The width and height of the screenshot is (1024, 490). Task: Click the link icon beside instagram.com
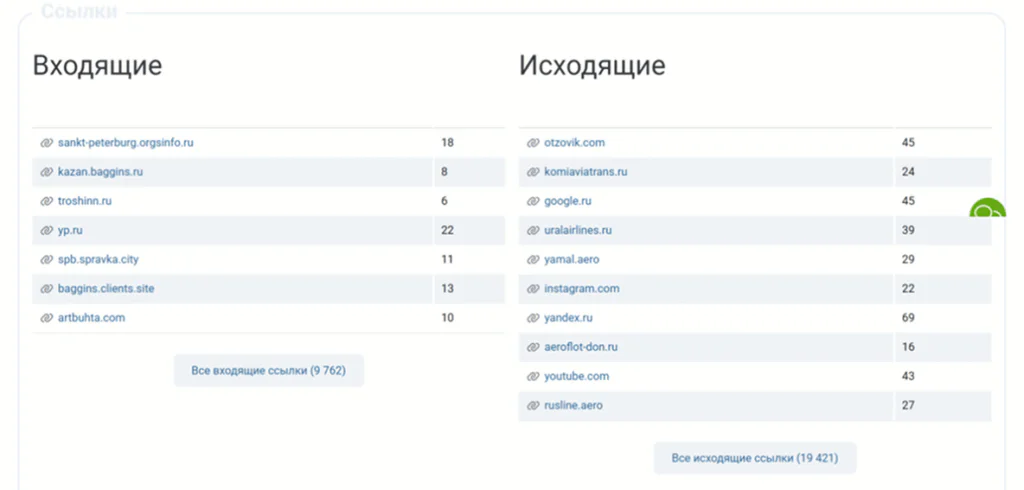tap(533, 289)
